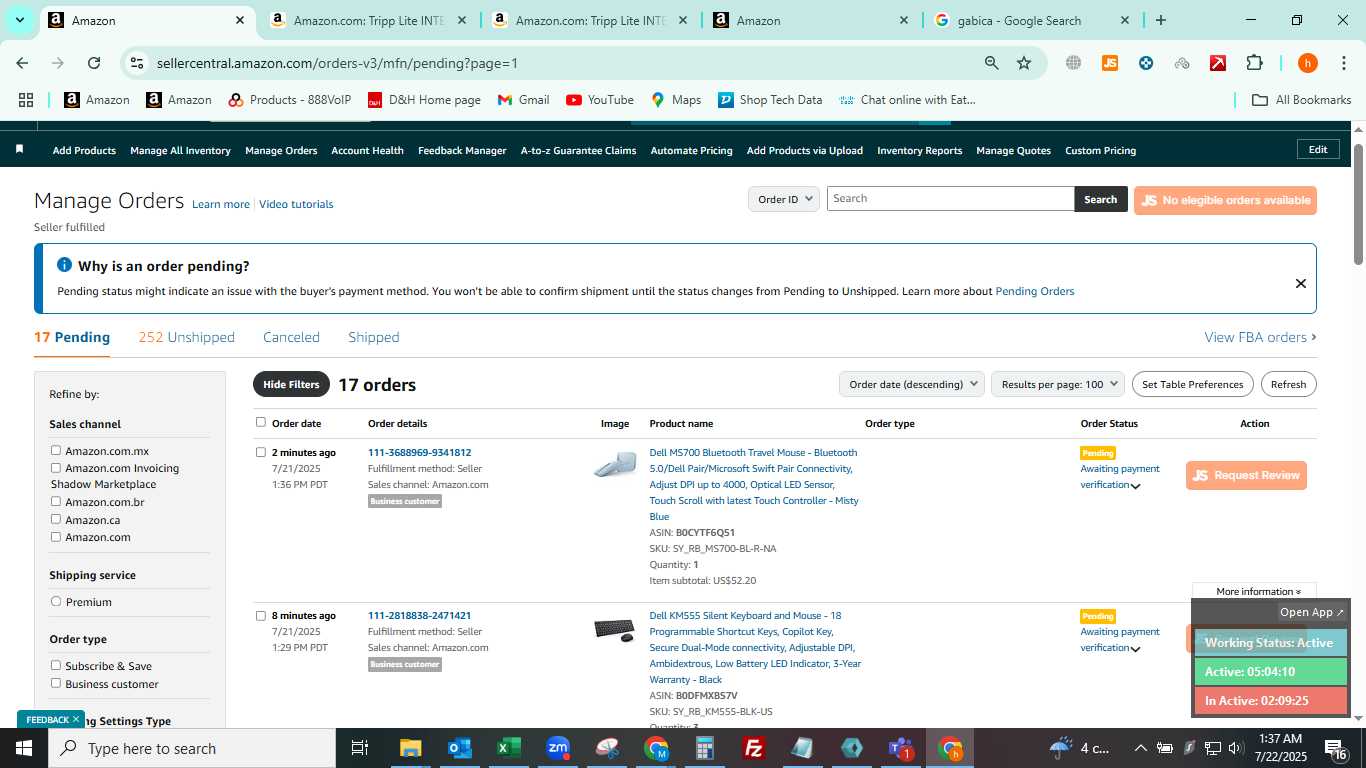The height and width of the screenshot is (768, 1366).
Task: Open order link 111-2818838-2471421
Action: (x=419, y=616)
